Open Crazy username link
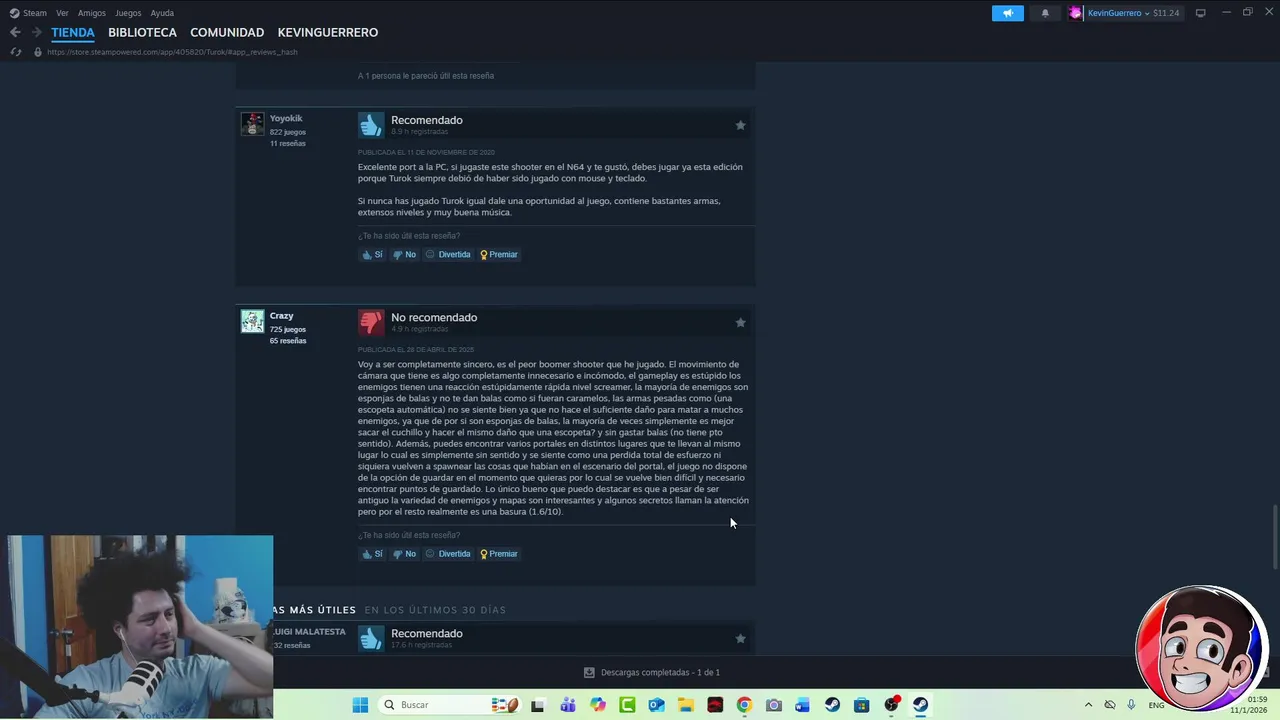This screenshot has height=720, width=1280. click(x=281, y=316)
